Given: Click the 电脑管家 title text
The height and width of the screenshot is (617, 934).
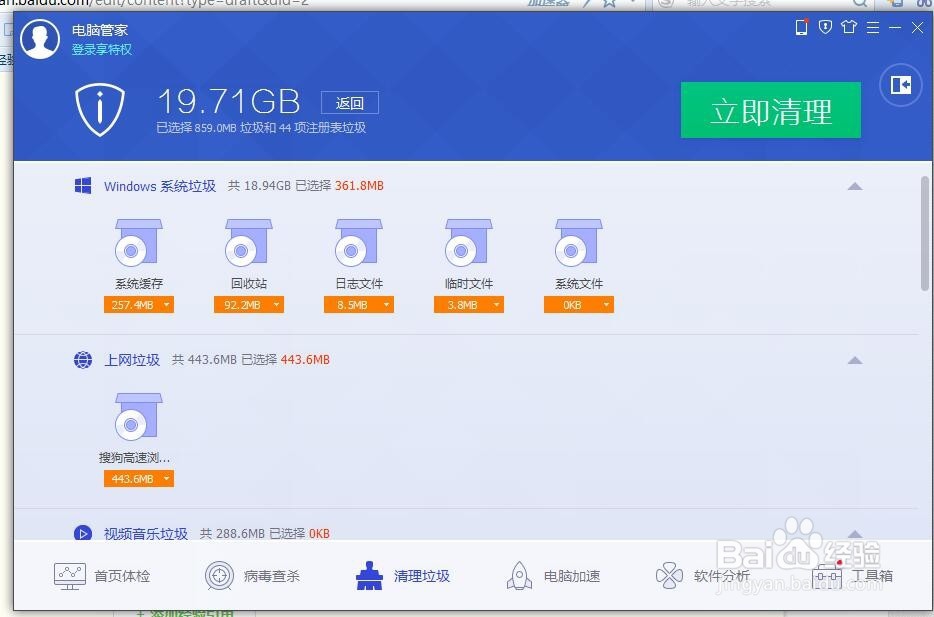Looking at the screenshot, I should click(x=99, y=30).
